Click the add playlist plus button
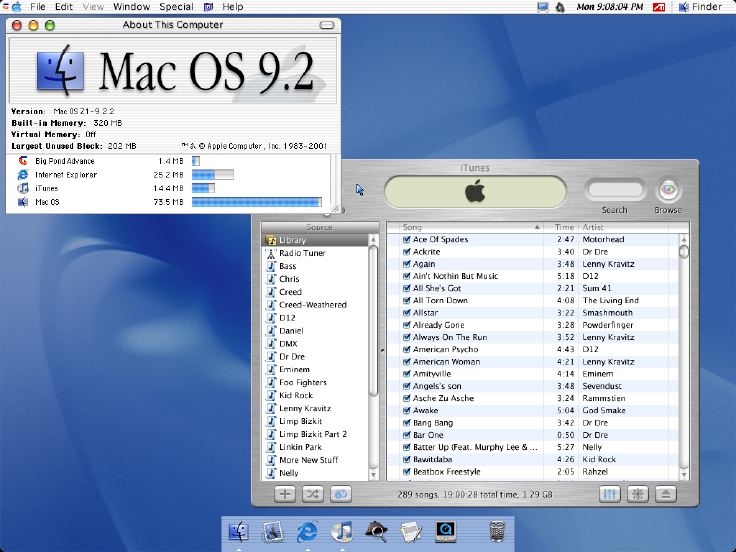This screenshot has height=552, width=736. coord(285,494)
